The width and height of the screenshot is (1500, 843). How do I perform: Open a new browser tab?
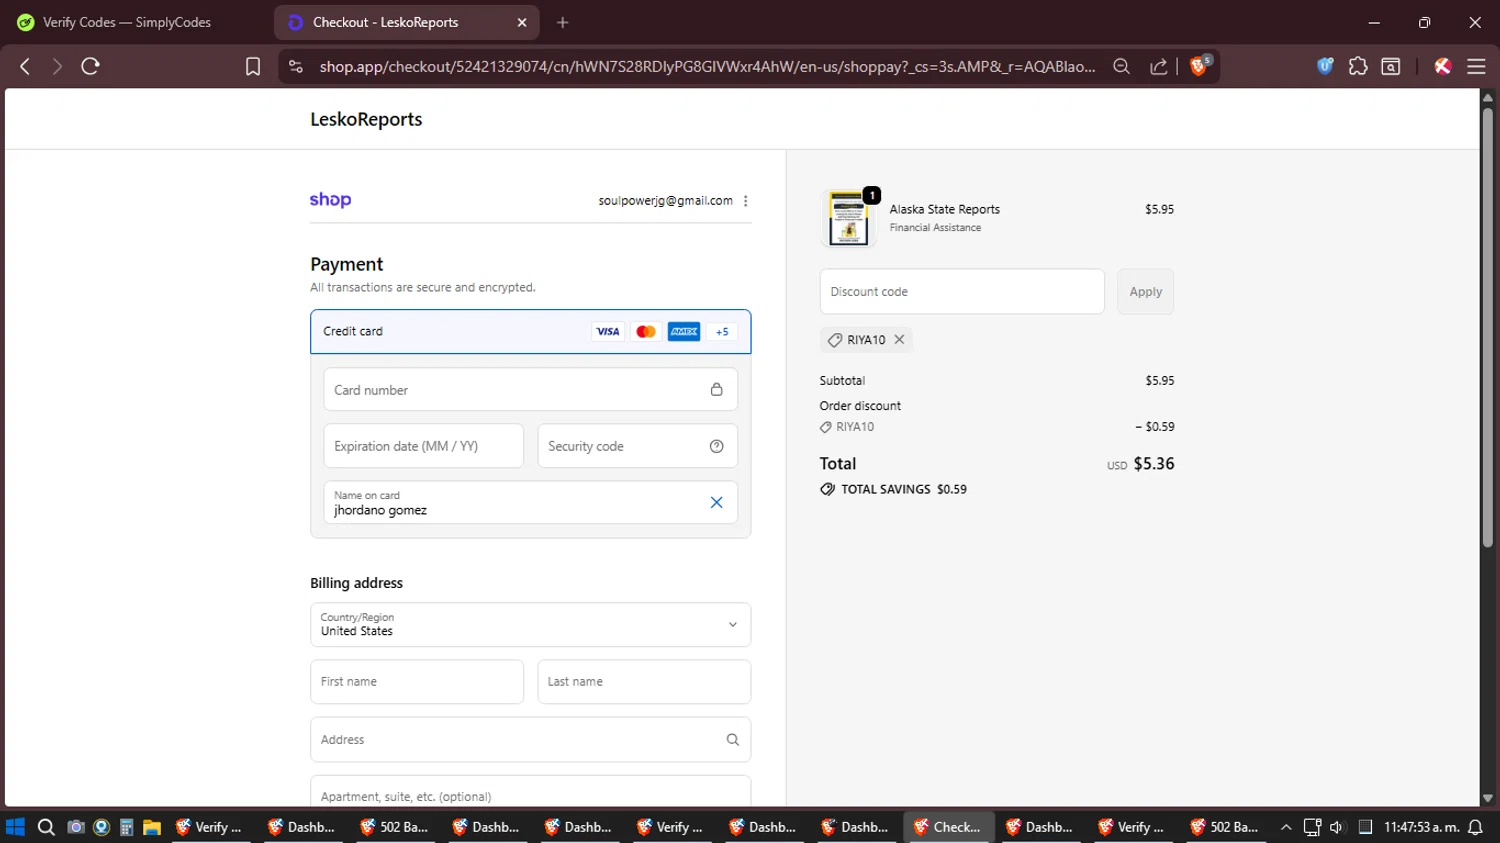tap(563, 22)
